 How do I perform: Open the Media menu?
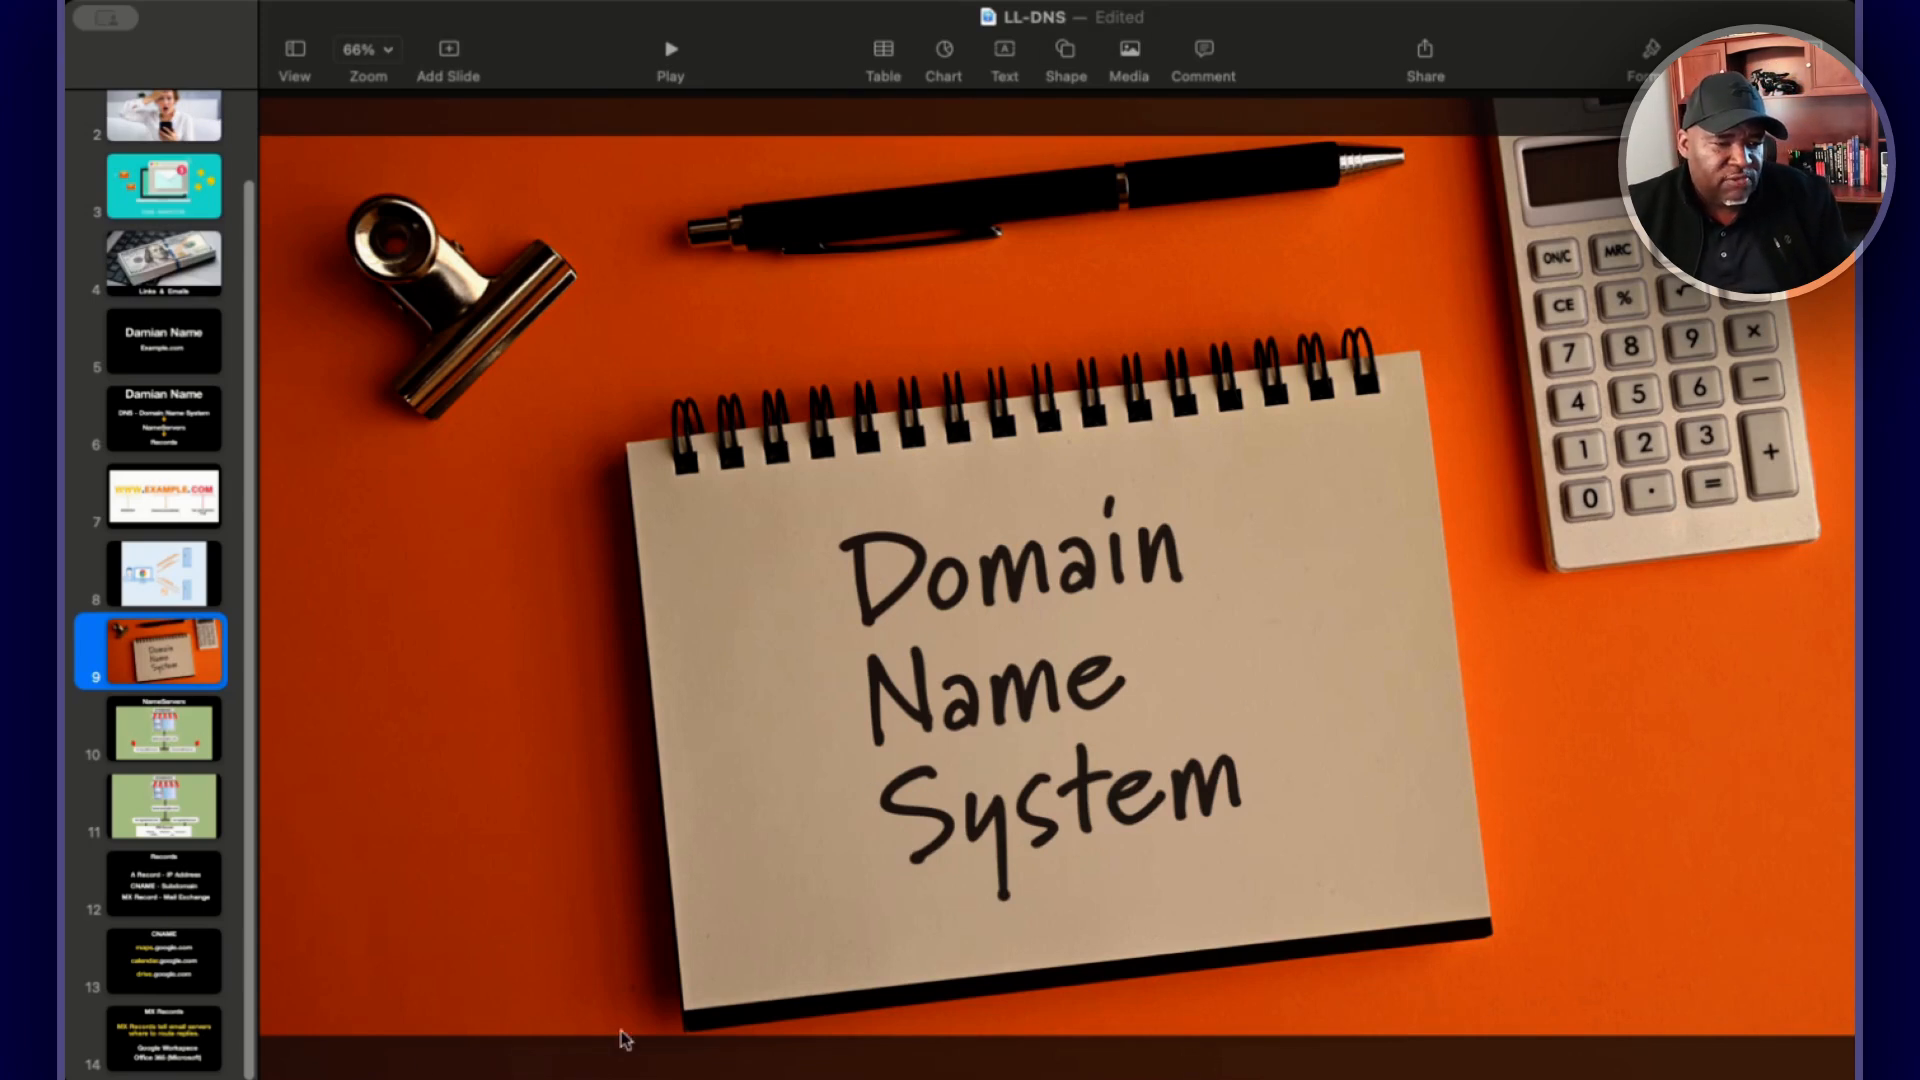pos(1129,60)
